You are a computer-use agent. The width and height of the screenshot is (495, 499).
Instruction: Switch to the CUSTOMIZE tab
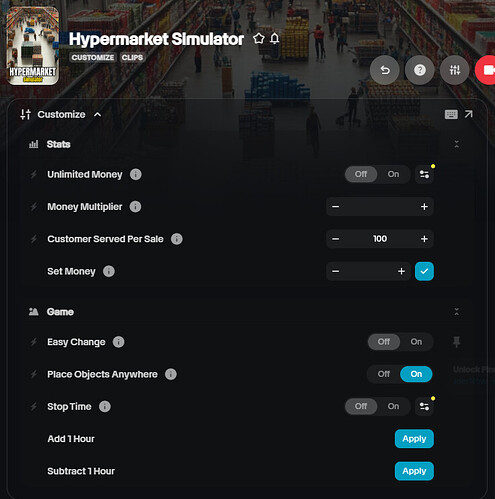pyautogui.click(x=93, y=58)
